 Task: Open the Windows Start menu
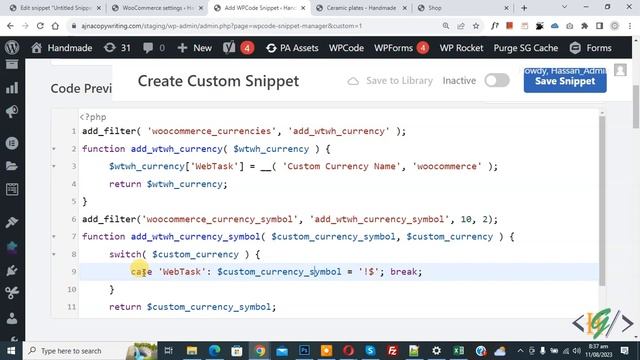pyautogui.click(x=11, y=351)
